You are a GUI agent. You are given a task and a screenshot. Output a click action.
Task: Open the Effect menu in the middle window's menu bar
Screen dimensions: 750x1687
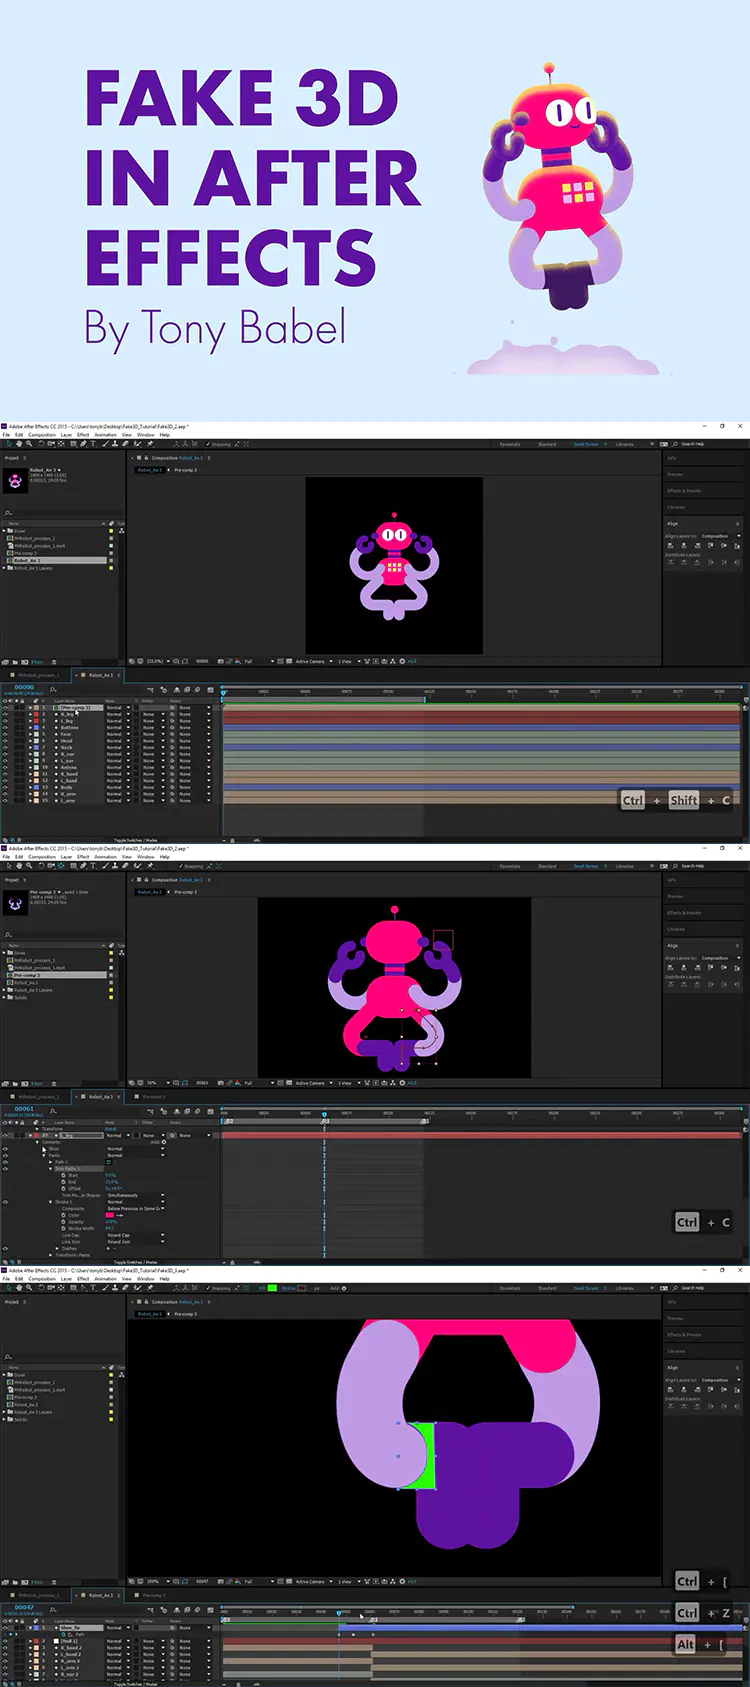(x=83, y=857)
